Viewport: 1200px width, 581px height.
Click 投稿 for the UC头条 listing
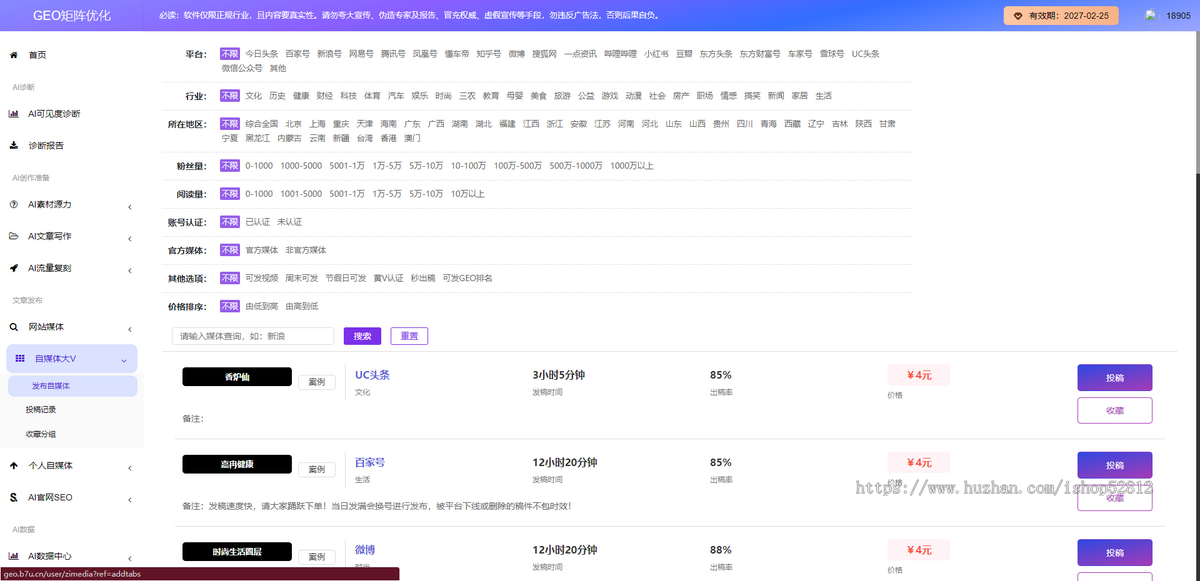[x=1114, y=378]
